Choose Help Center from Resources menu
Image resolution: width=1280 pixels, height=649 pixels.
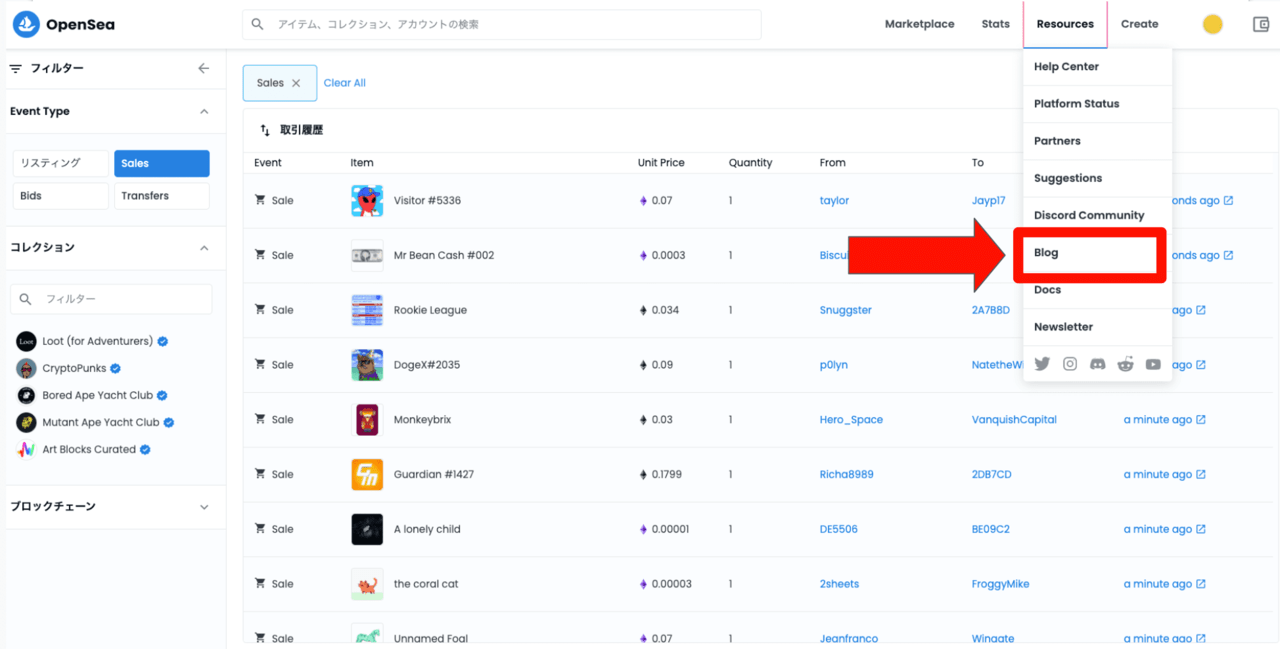click(x=1097, y=67)
